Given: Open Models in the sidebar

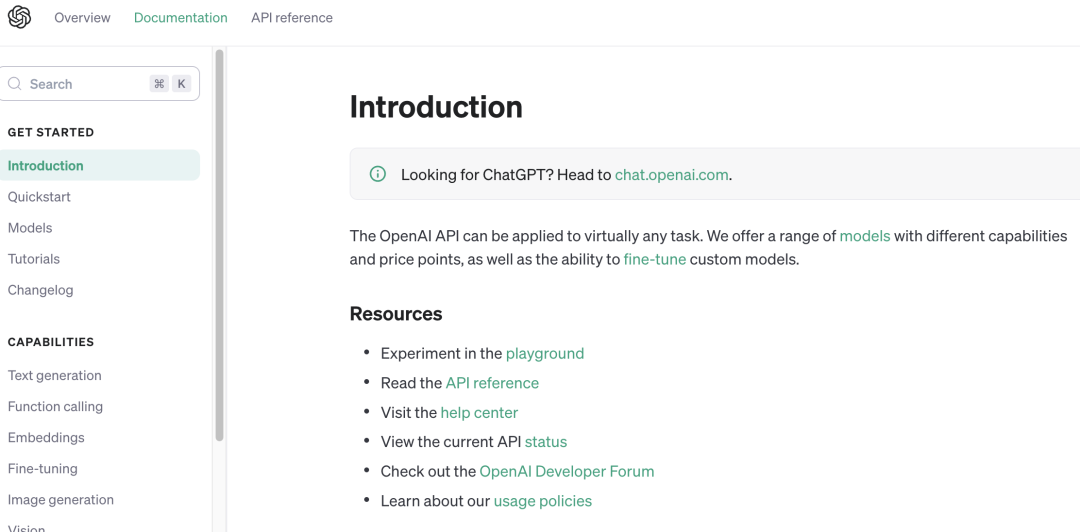Looking at the screenshot, I should tap(30, 228).
